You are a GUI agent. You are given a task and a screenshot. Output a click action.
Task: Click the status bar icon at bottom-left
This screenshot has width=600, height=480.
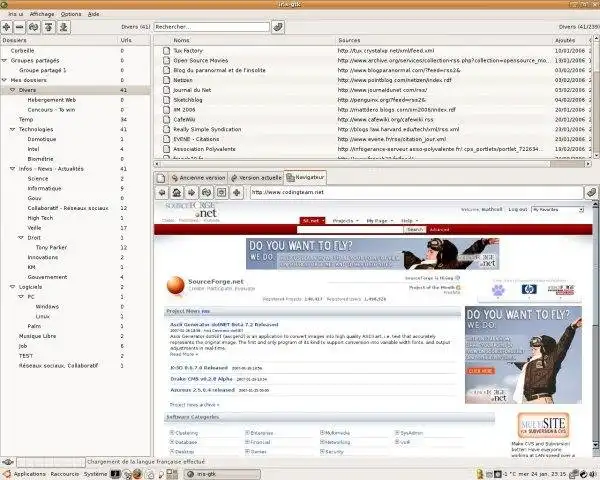point(8,462)
